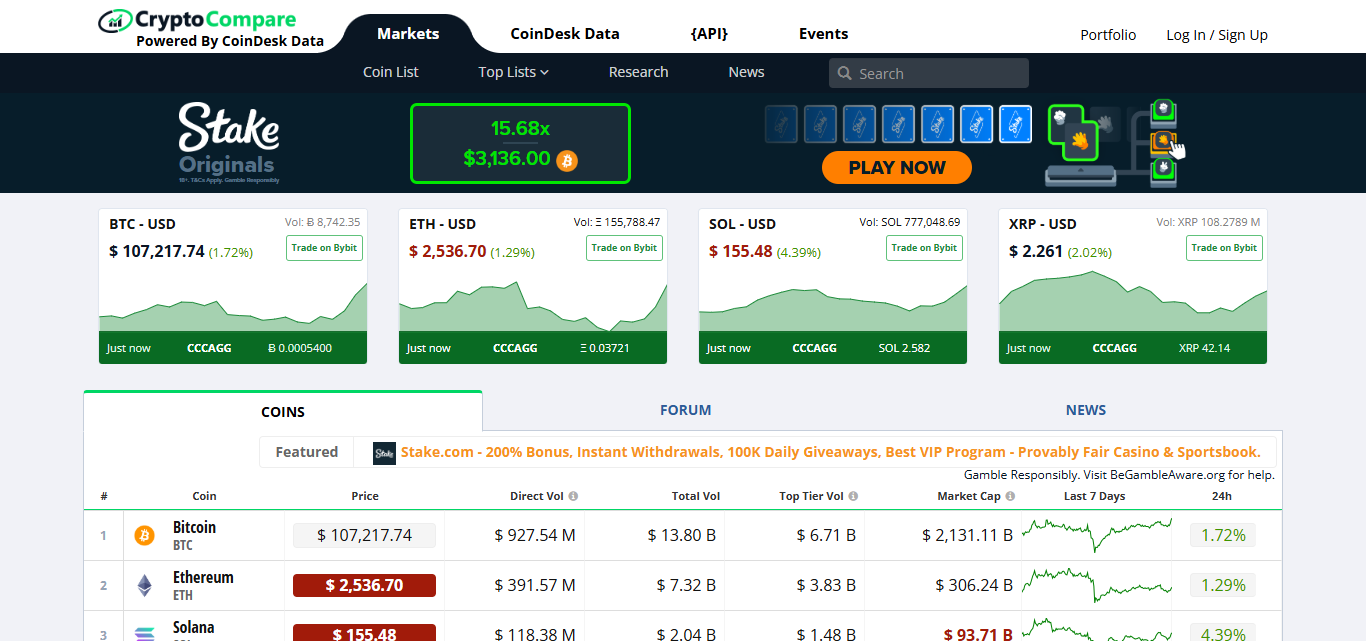Click Bitcoin market cap $ 2,131.11 B
The height and width of the screenshot is (641, 1366).
968,535
